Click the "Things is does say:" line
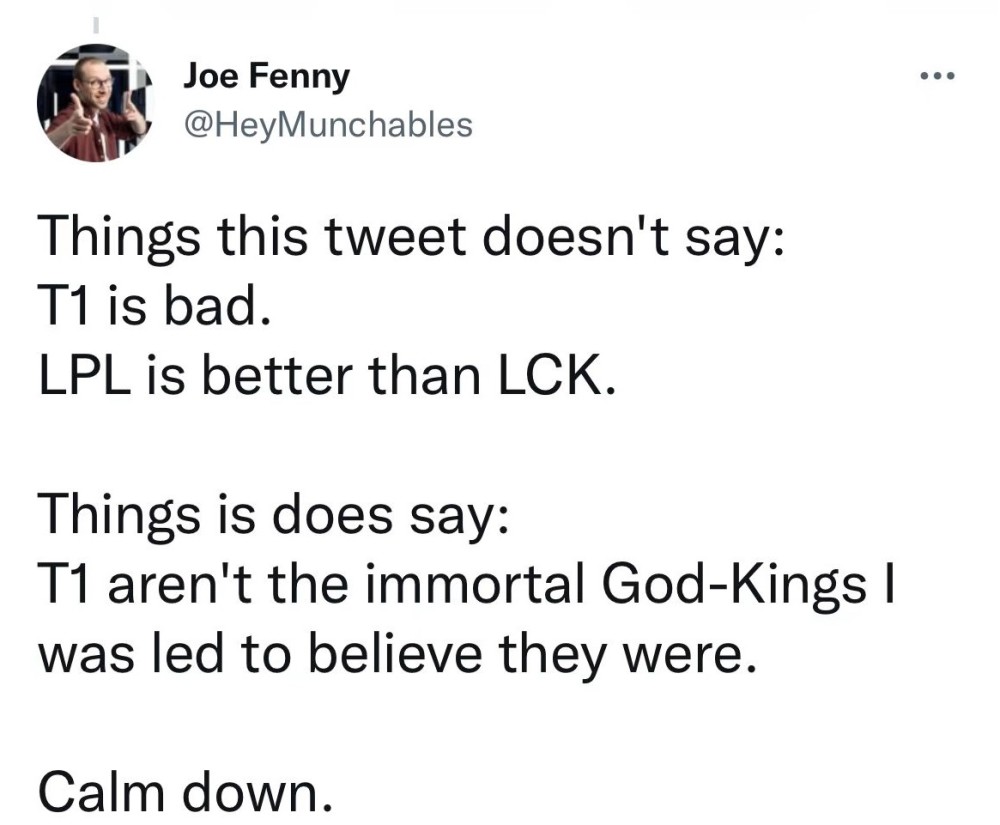The width and height of the screenshot is (1000, 825). tap(274, 518)
